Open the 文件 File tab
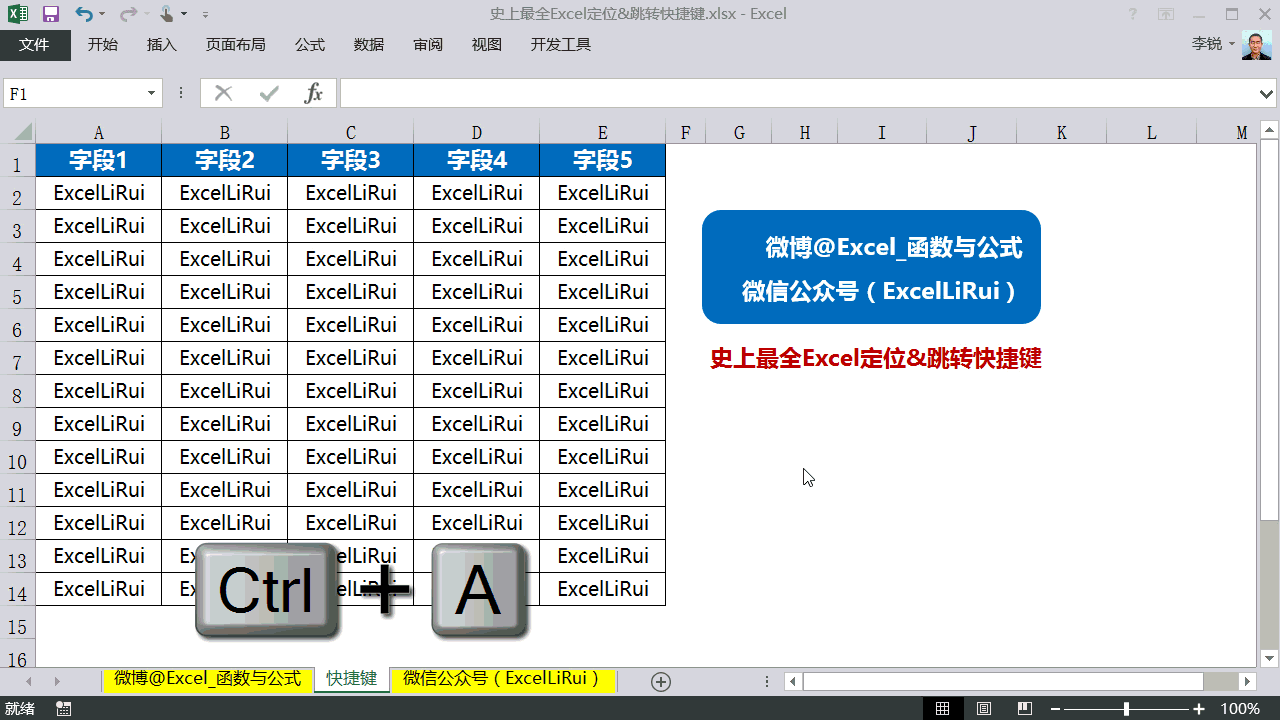Viewport: 1280px width, 720px height. (x=35, y=45)
